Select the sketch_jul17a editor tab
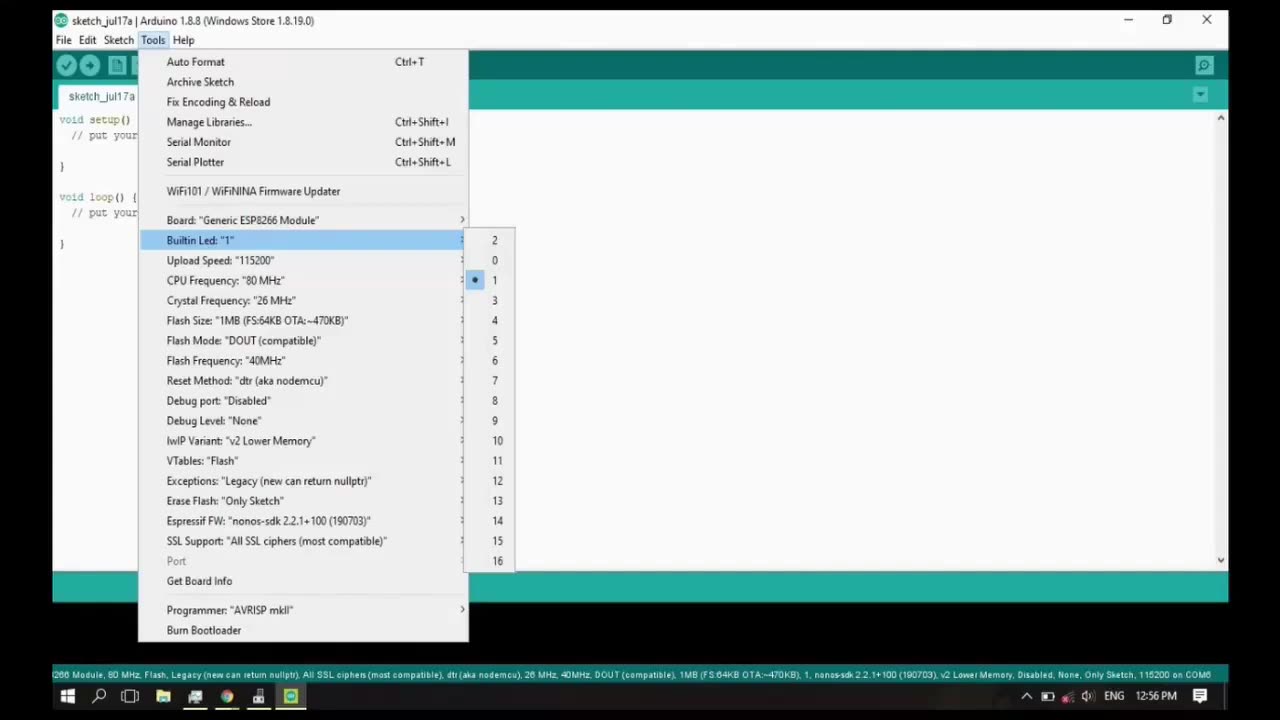This screenshot has height=720, width=1280. pyautogui.click(x=100, y=96)
